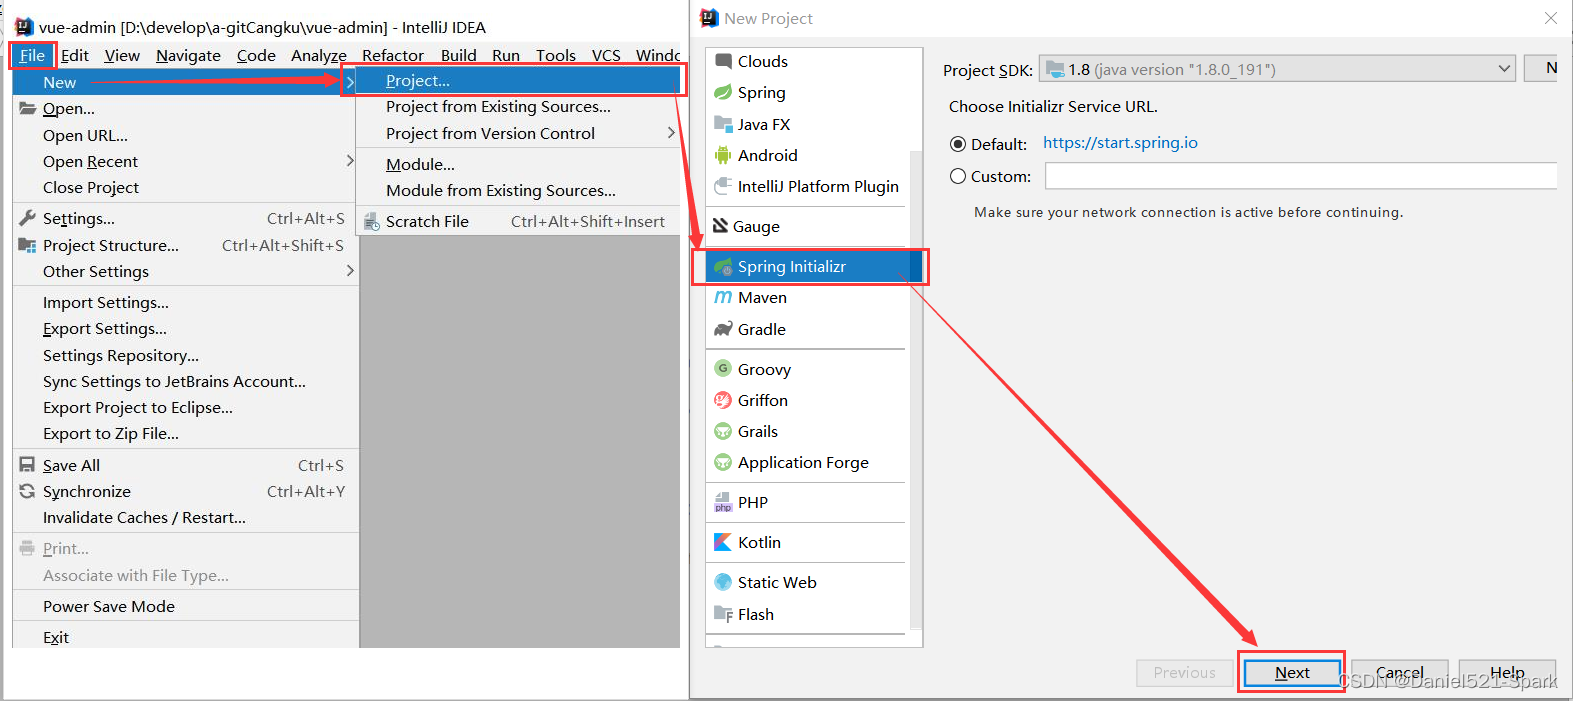The height and width of the screenshot is (701, 1573).
Task: Click the Synchronize refresh icon
Action: pos(27,491)
